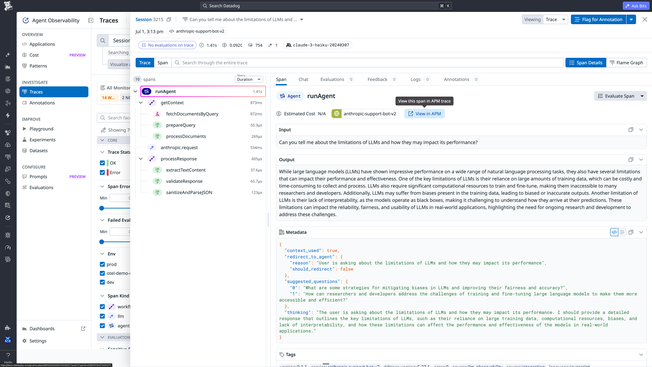Toggle the OK trace status checkbox
The image size is (652, 367).
tap(102, 163)
